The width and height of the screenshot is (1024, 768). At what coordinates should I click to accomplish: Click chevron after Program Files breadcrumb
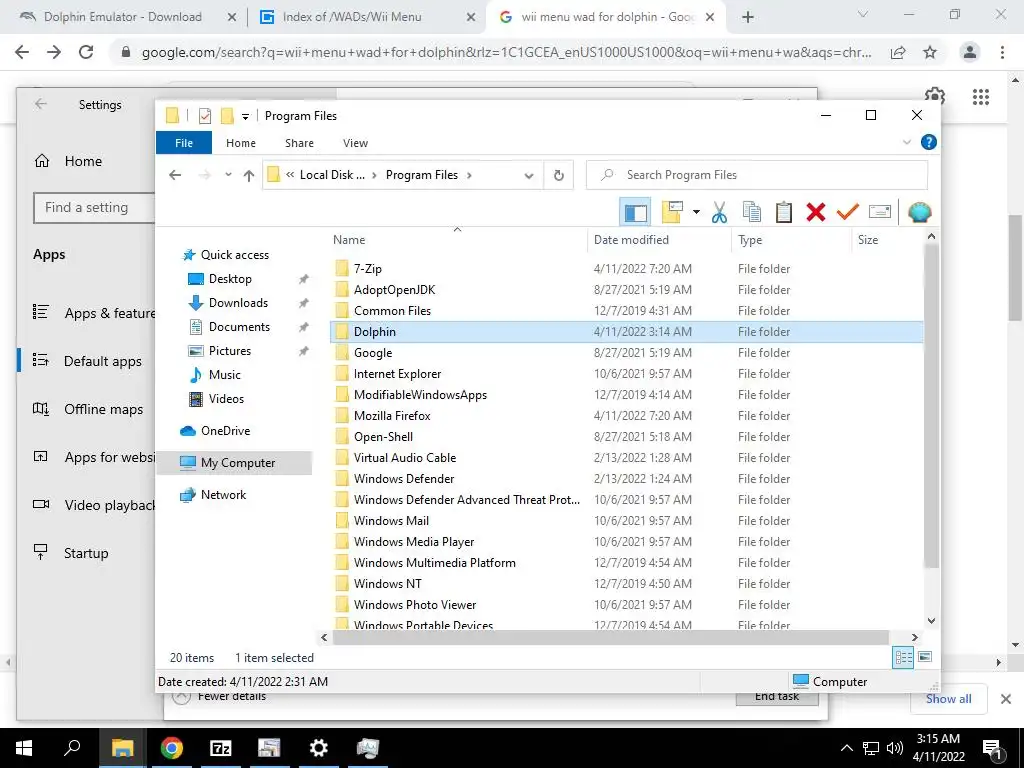click(469, 175)
